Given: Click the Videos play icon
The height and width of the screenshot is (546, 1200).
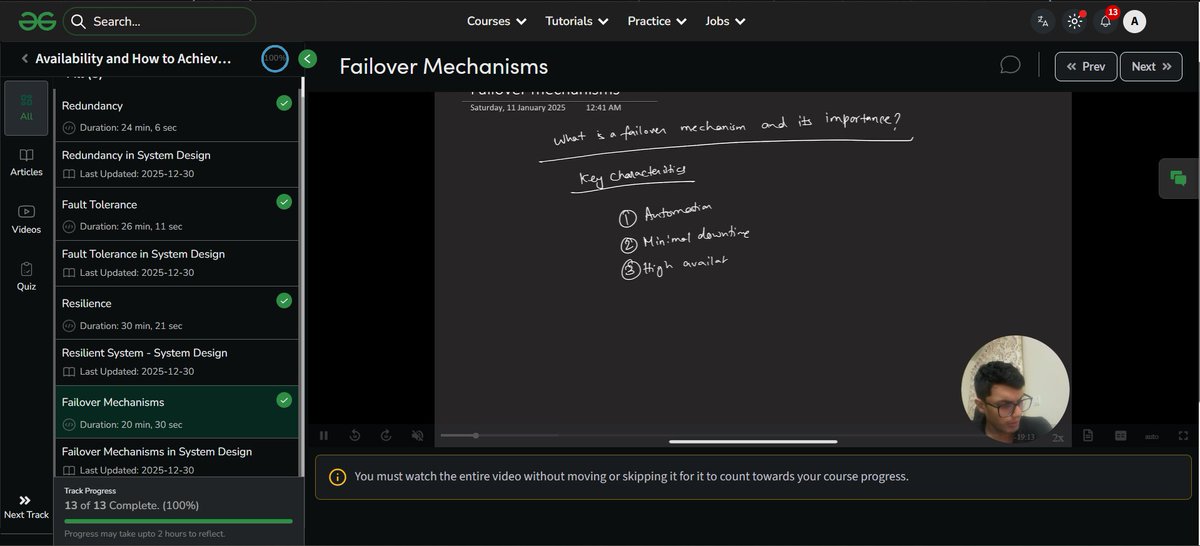Looking at the screenshot, I should [x=26, y=212].
